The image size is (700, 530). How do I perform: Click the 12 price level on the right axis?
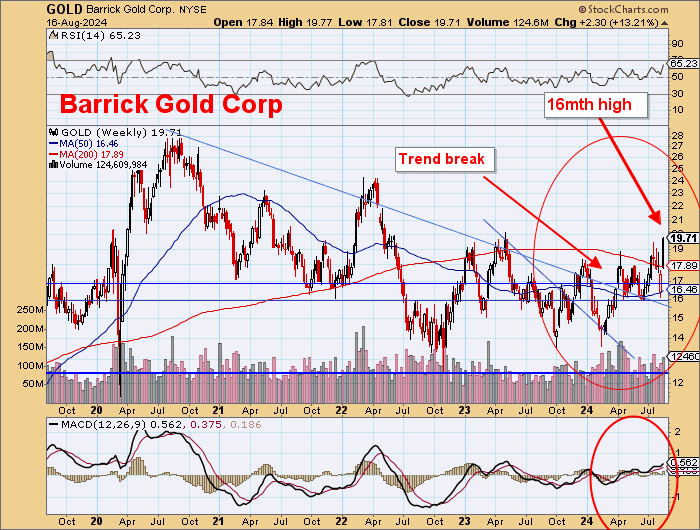pyautogui.click(x=677, y=383)
